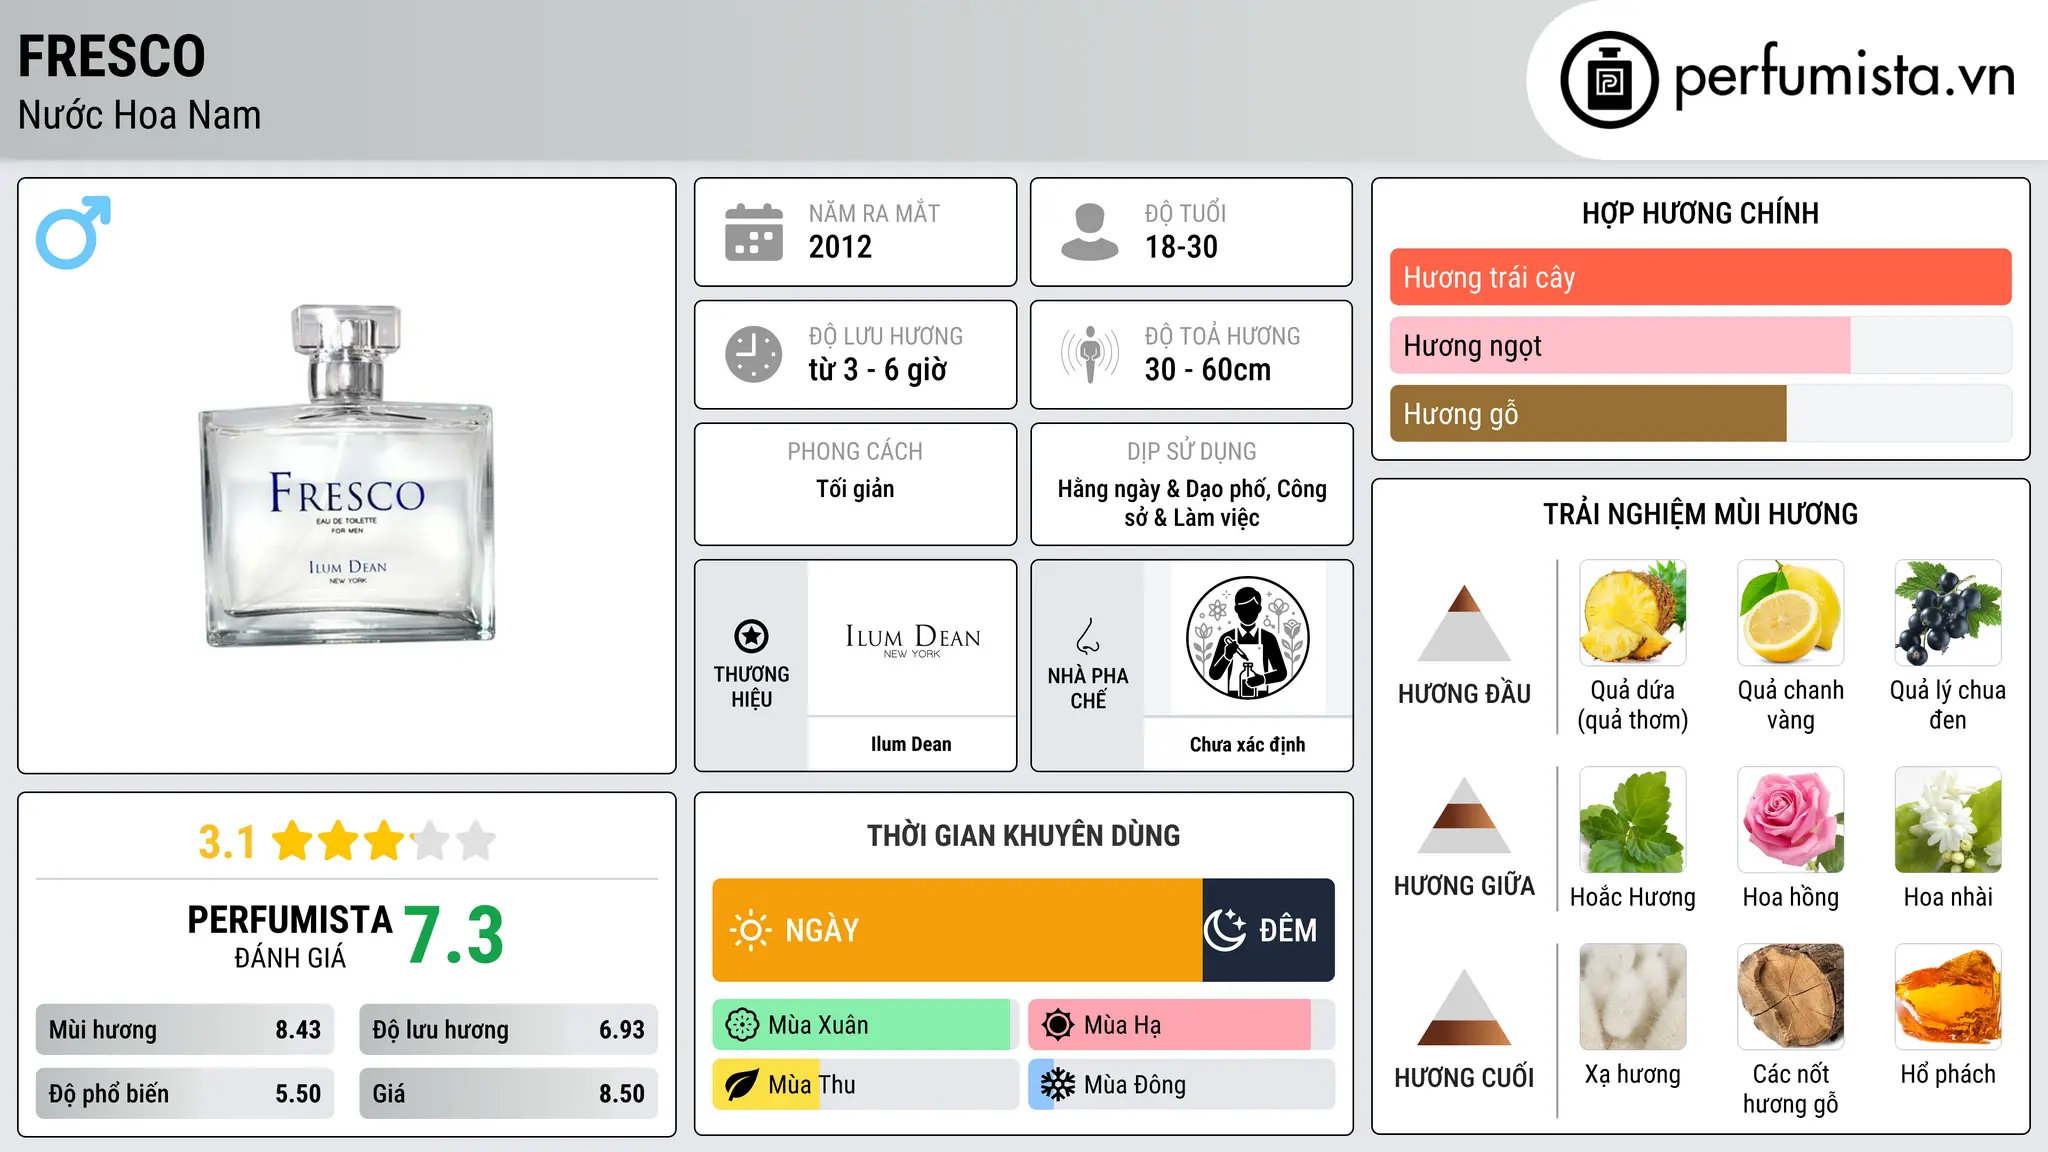The height and width of the screenshot is (1152, 2048).
Task: Click the Mùa Thu season bar
Action: 865,1085
